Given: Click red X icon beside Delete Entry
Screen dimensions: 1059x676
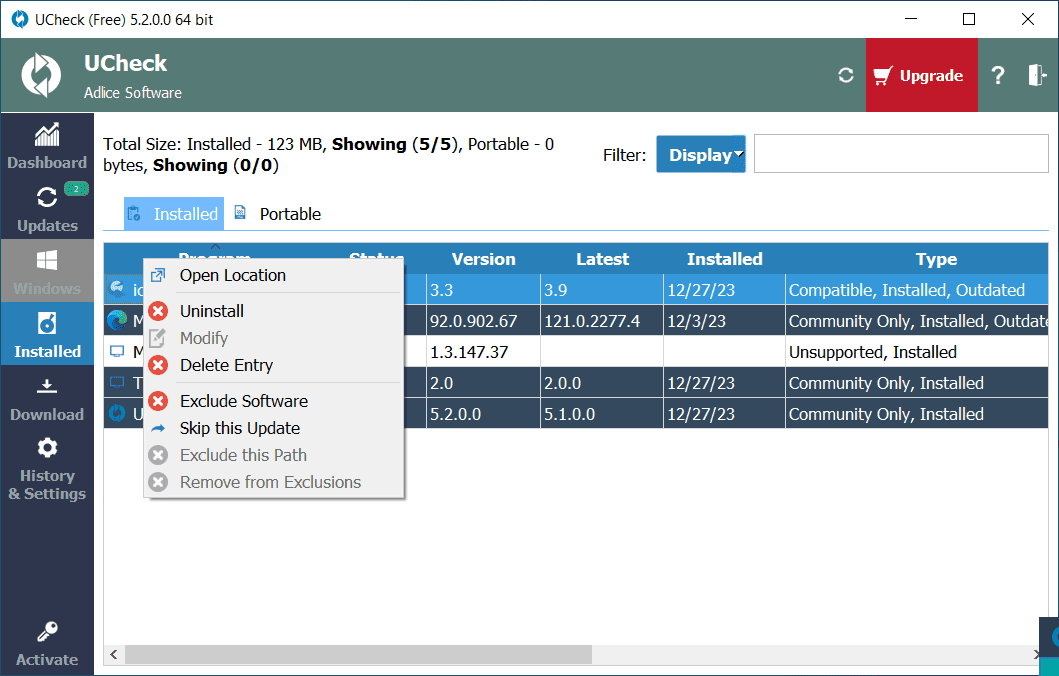Looking at the screenshot, I should coord(158,365).
